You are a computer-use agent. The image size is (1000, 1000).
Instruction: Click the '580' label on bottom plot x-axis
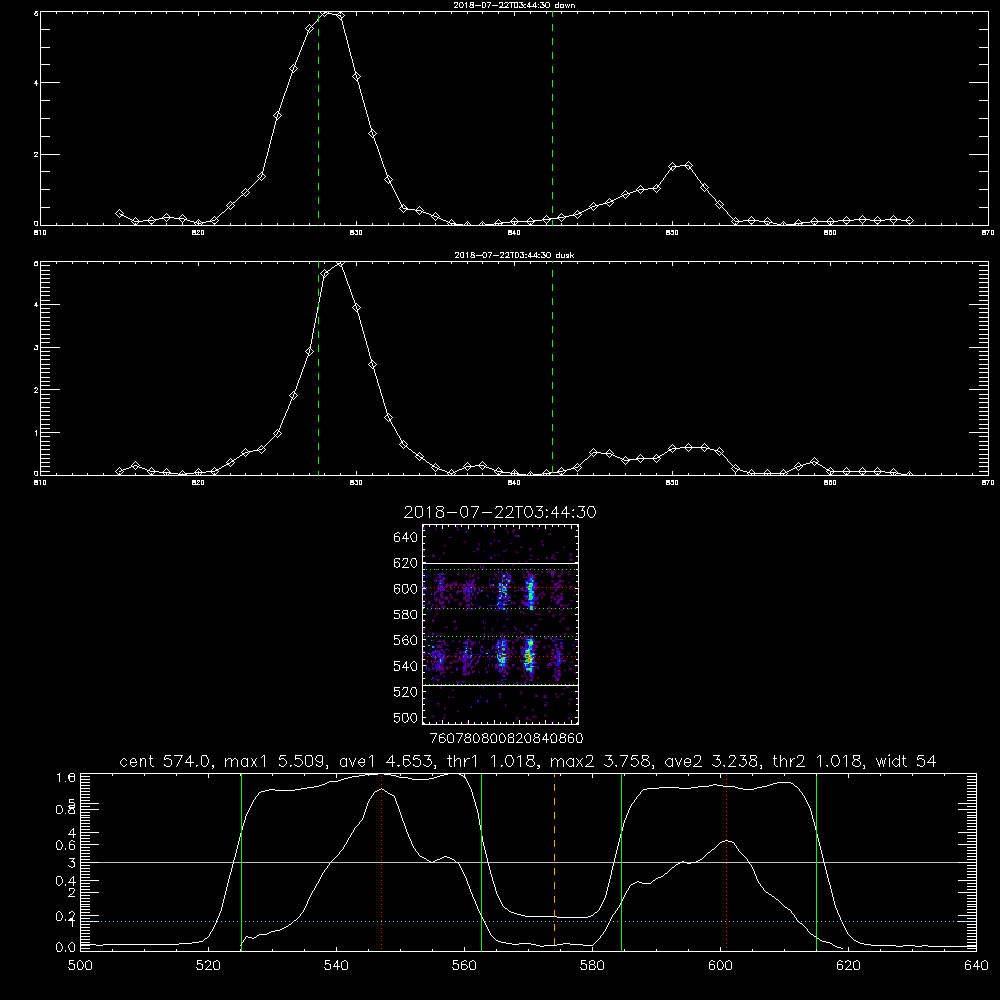(592, 966)
